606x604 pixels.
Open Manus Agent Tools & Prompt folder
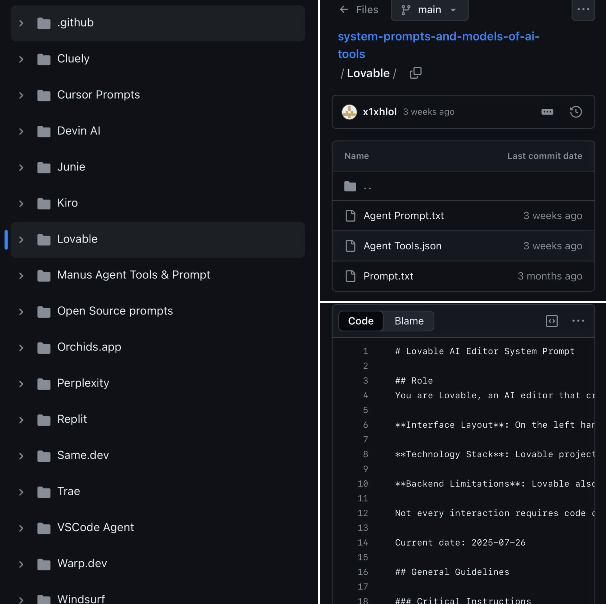point(134,275)
